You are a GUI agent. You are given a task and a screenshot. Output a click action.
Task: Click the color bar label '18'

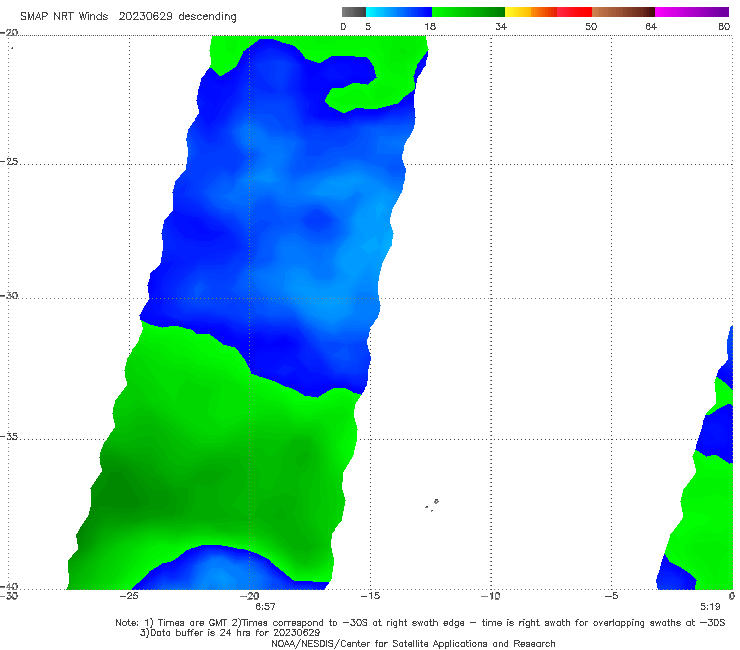pos(430,26)
